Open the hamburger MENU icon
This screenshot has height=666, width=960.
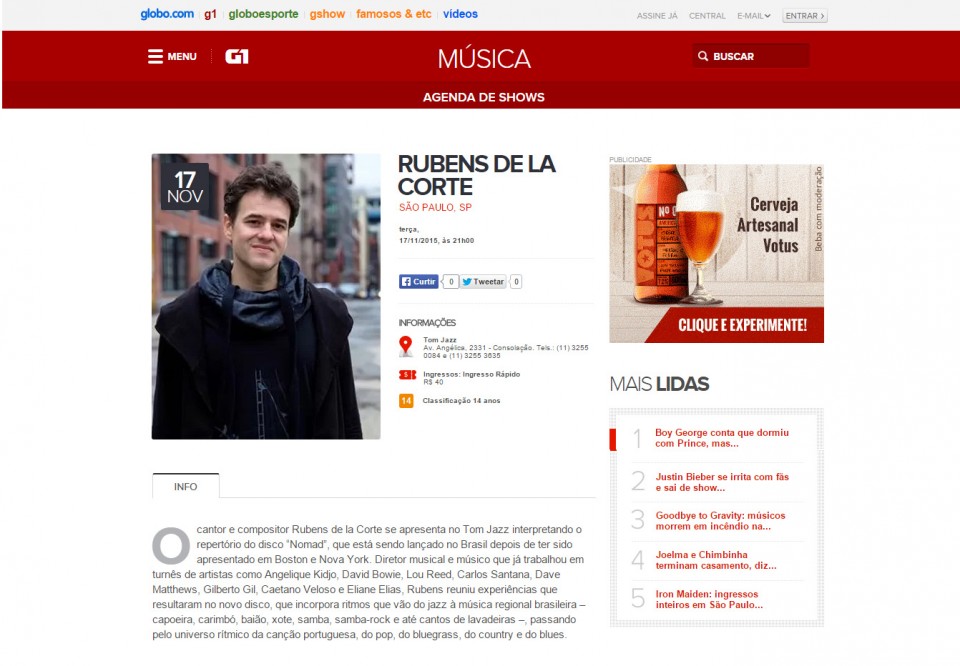(155, 56)
